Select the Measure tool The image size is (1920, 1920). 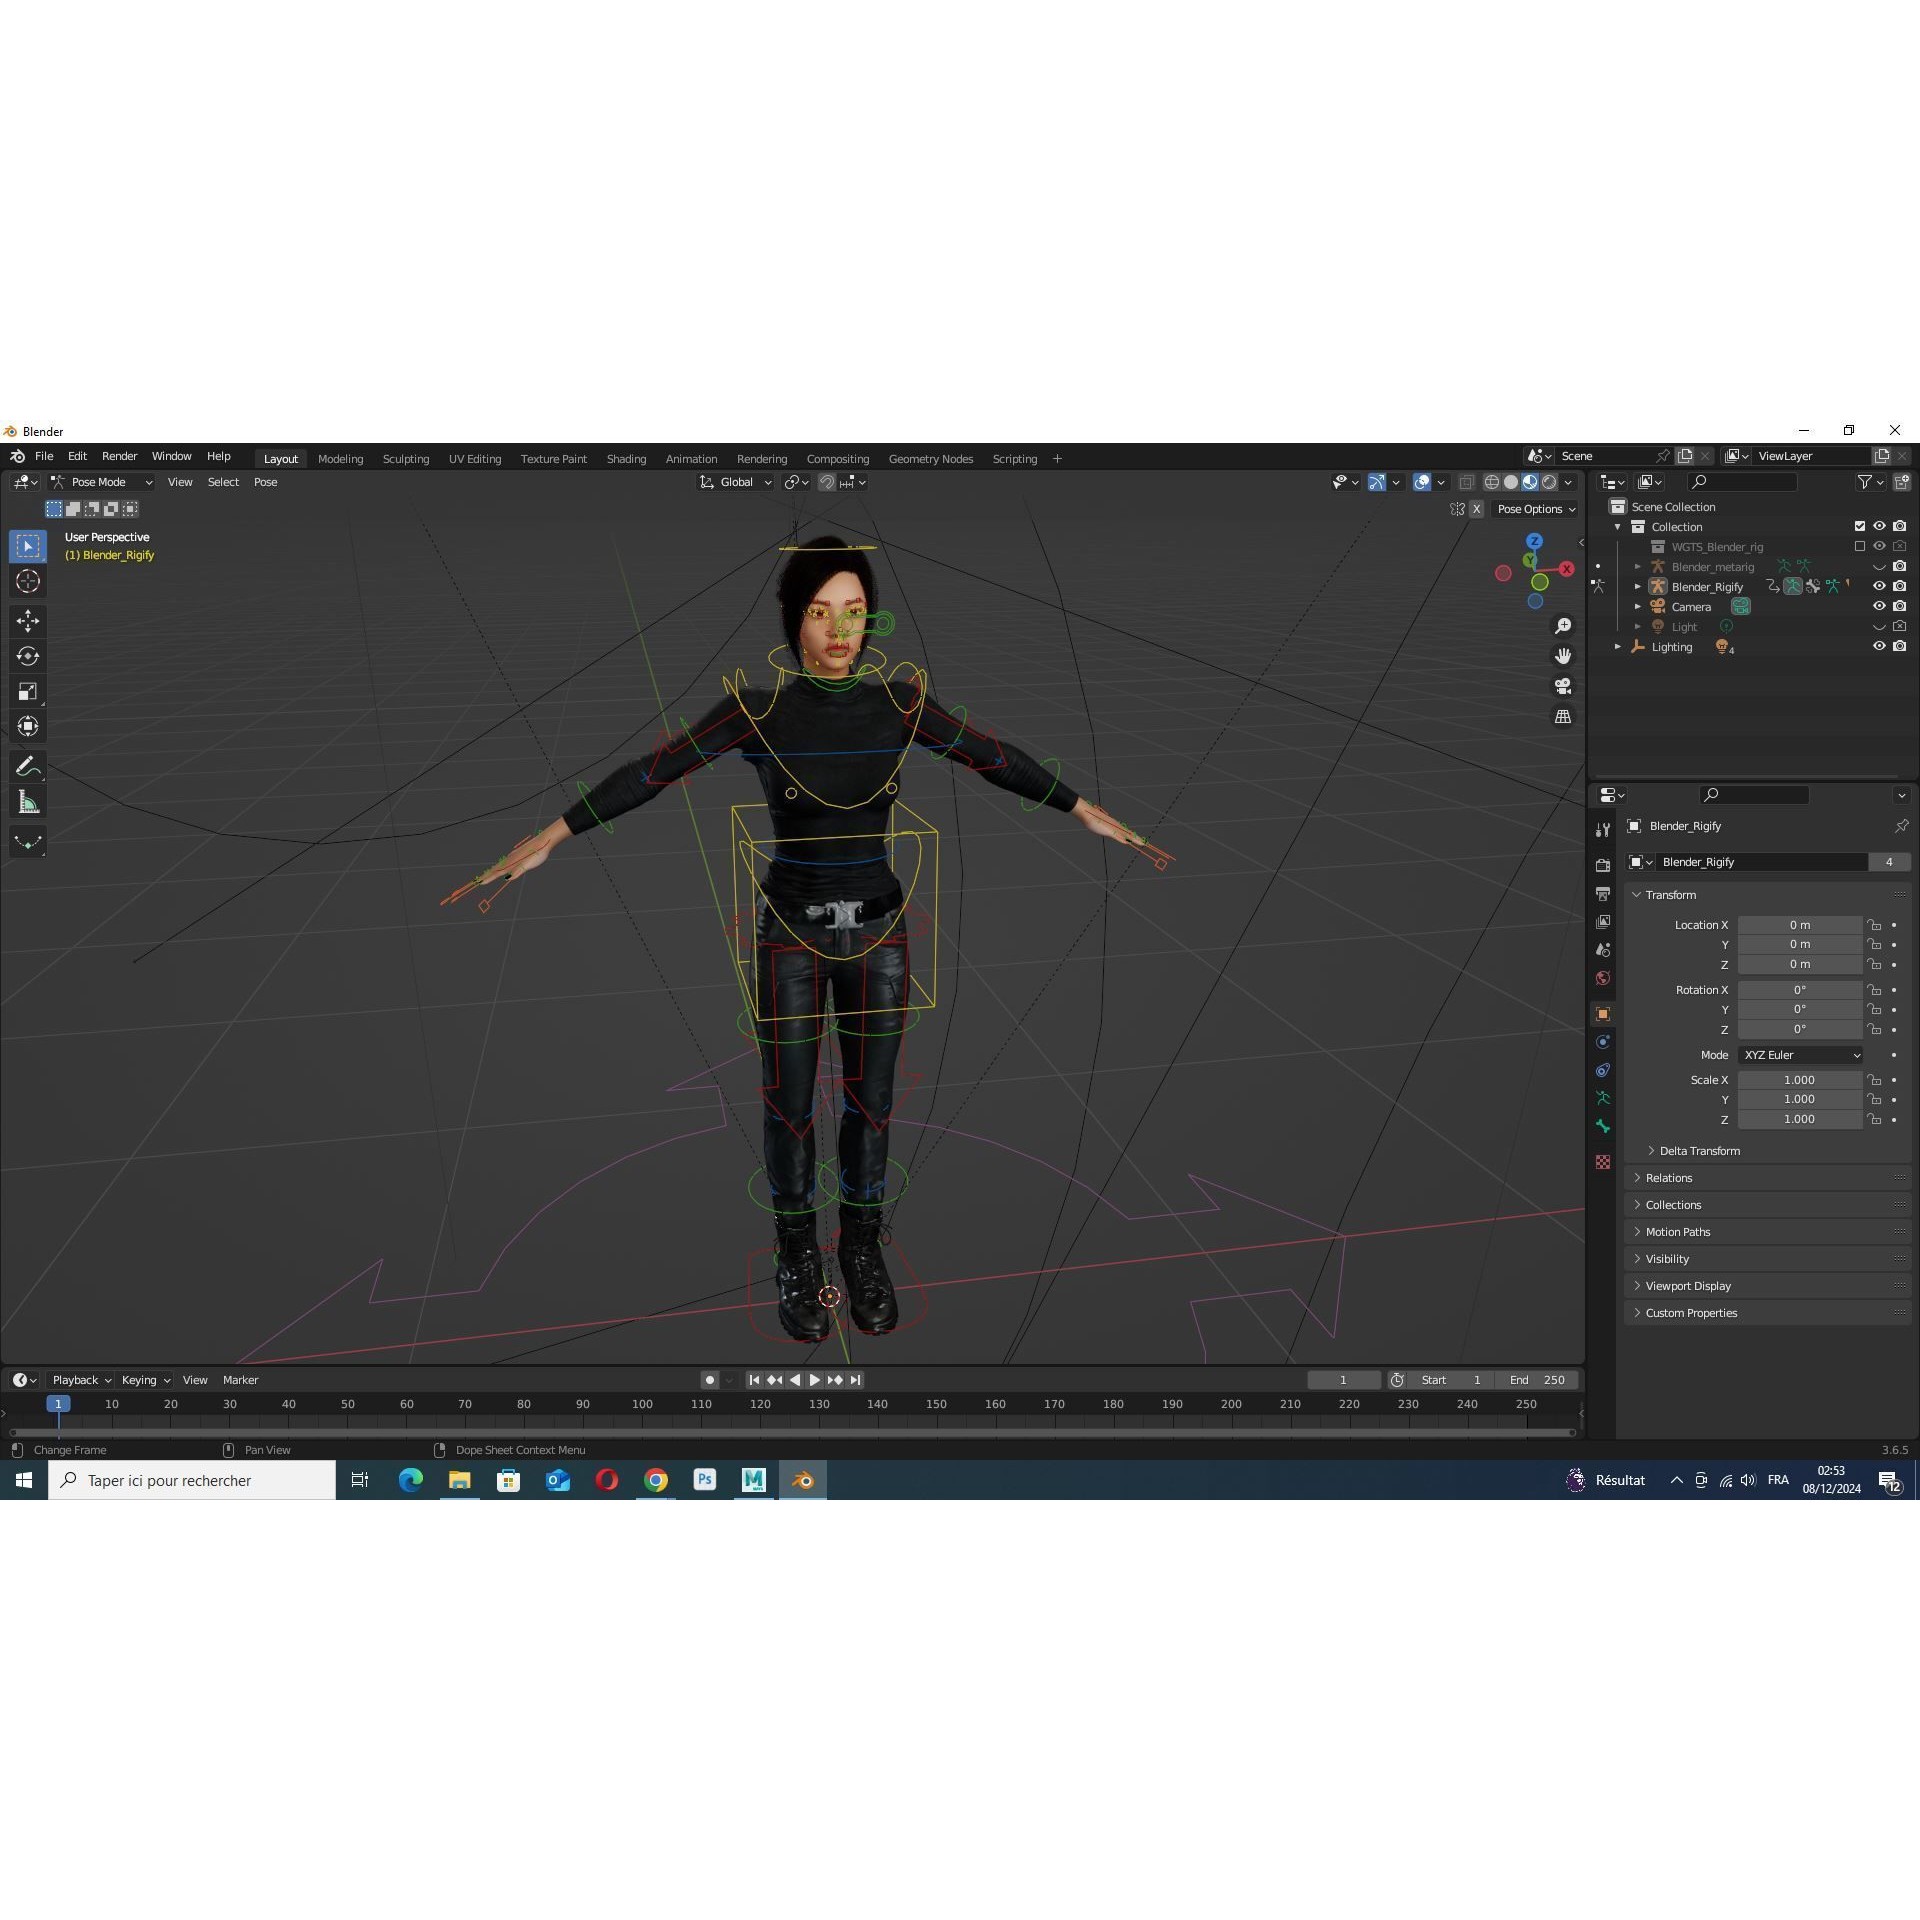pos(28,802)
